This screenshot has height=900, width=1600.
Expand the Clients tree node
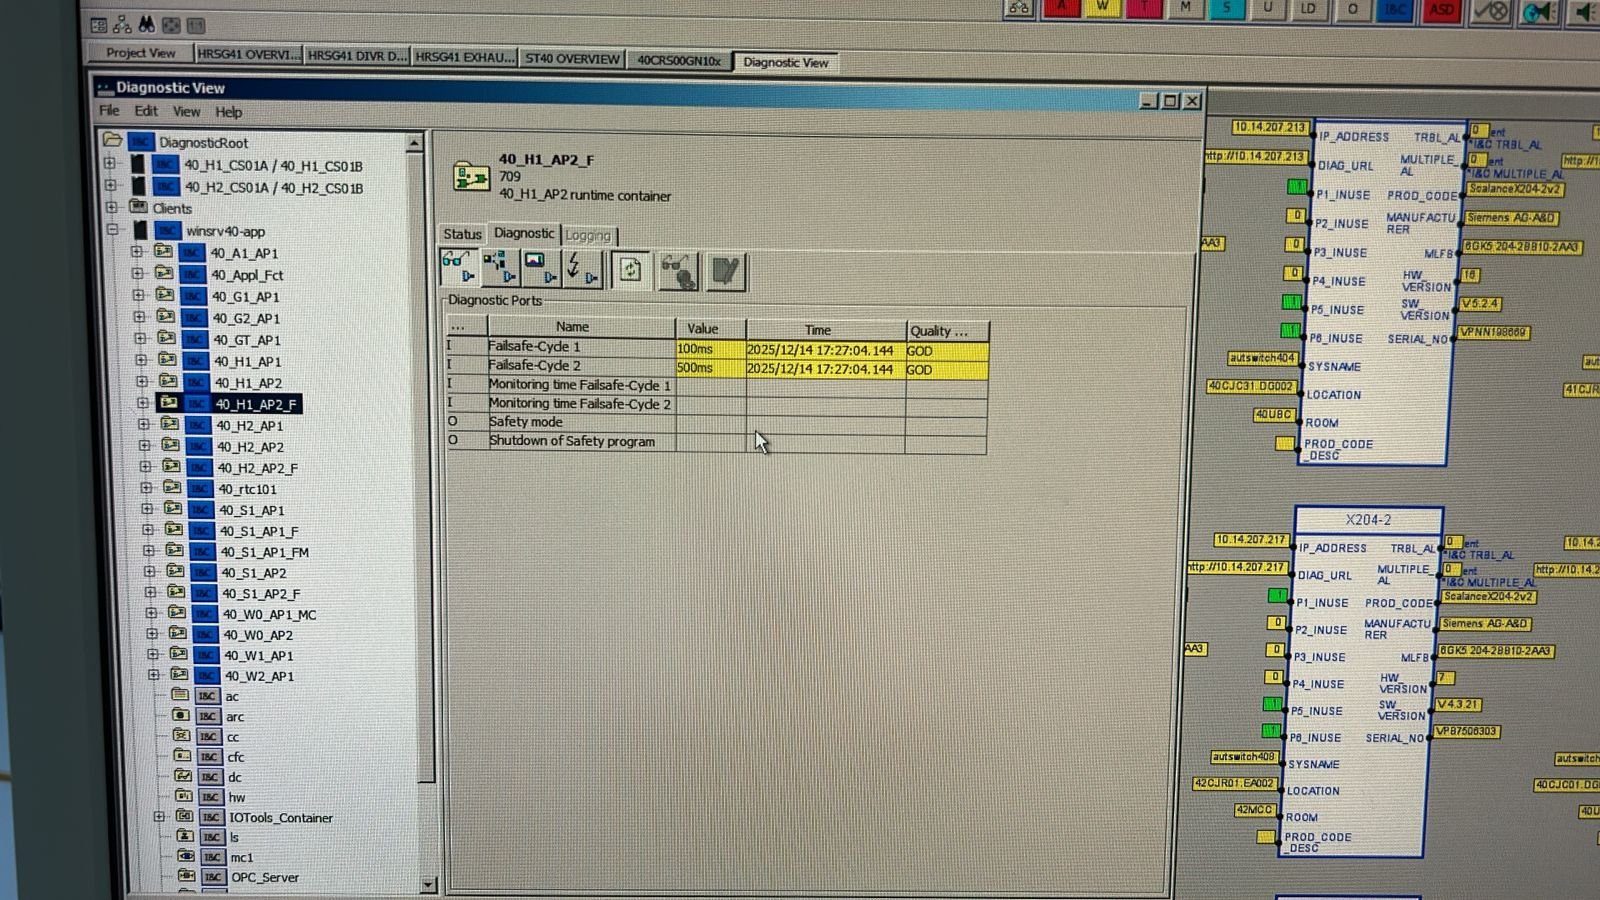(112, 208)
